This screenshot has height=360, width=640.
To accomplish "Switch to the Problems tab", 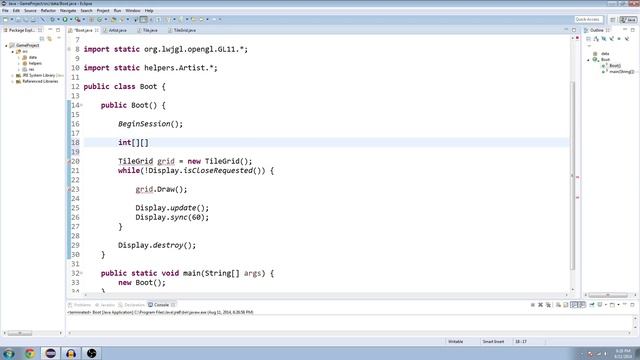I will (80, 305).
